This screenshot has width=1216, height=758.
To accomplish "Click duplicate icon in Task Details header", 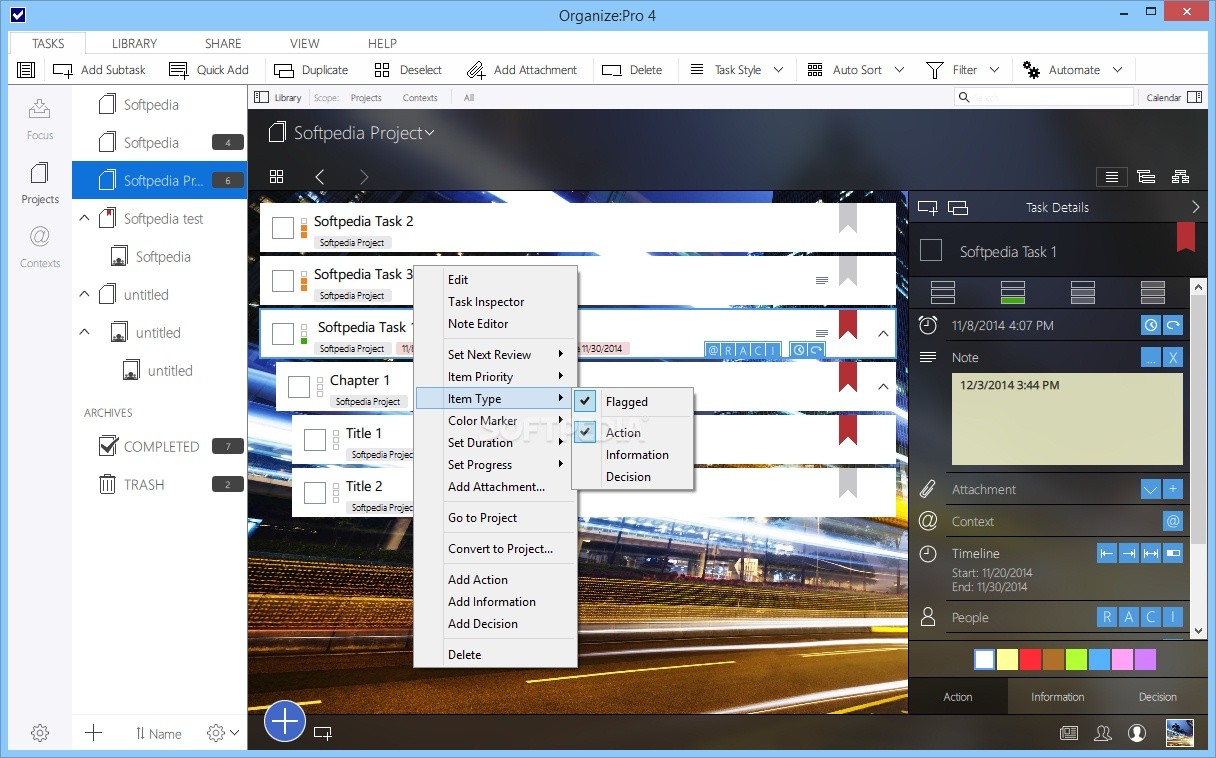I will pyautogui.click(x=957, y=208).
